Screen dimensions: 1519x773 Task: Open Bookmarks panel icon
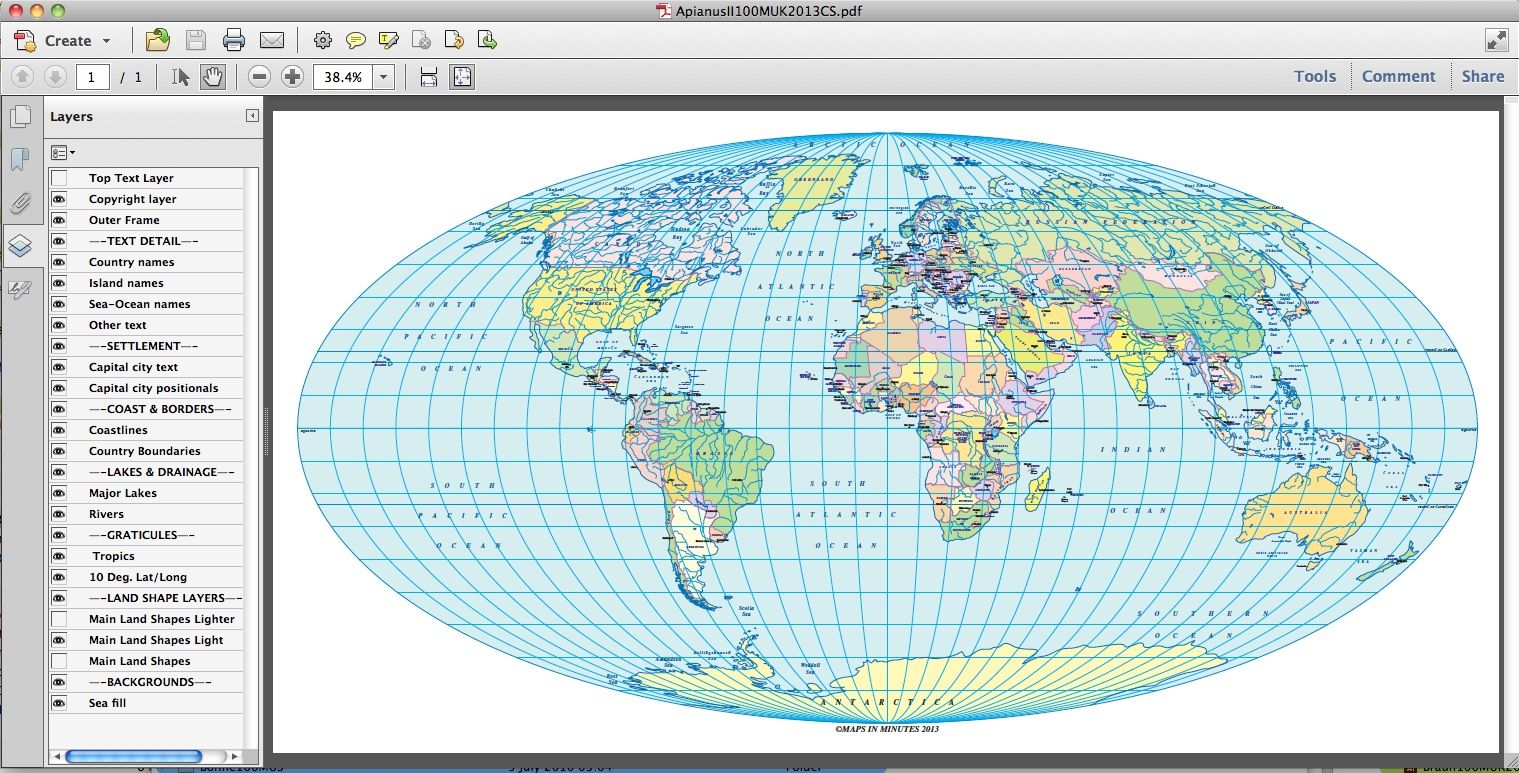click(x=20, y=160)
